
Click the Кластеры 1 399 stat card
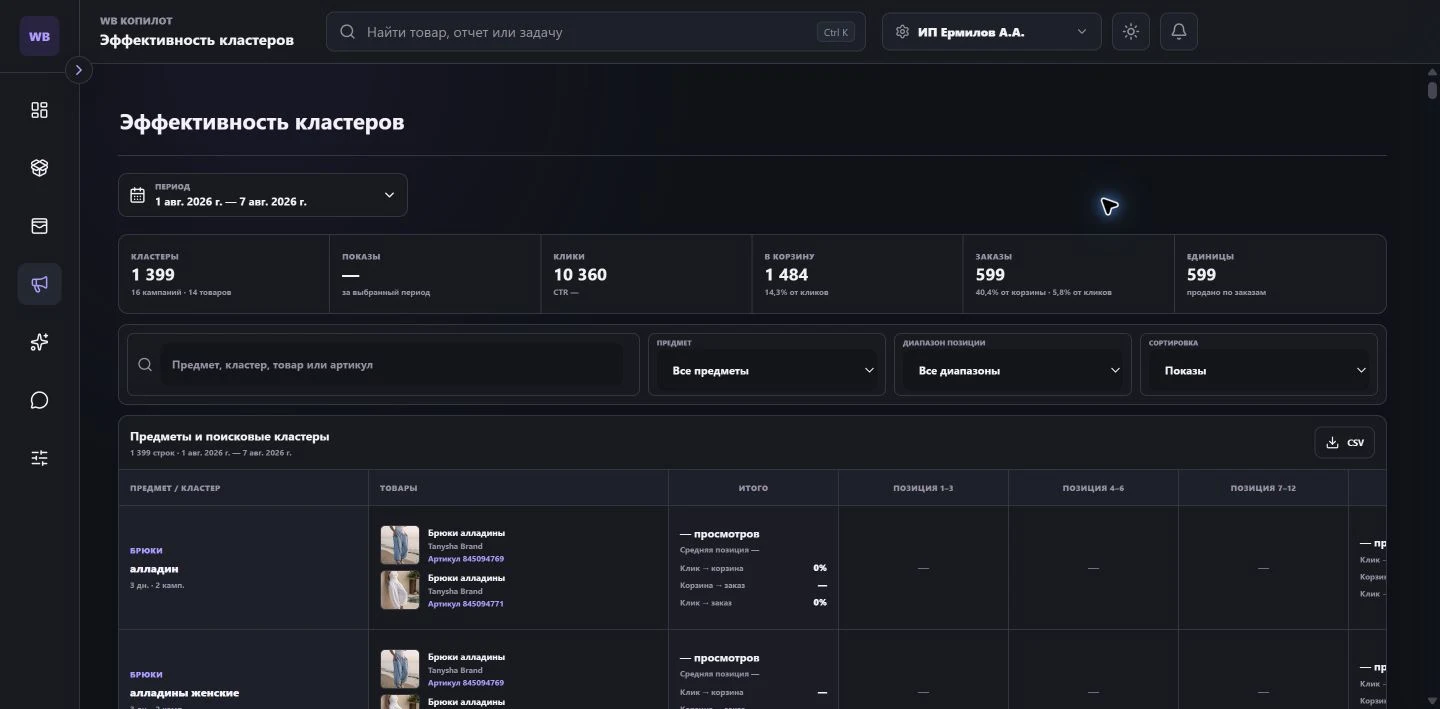(224, 274)
